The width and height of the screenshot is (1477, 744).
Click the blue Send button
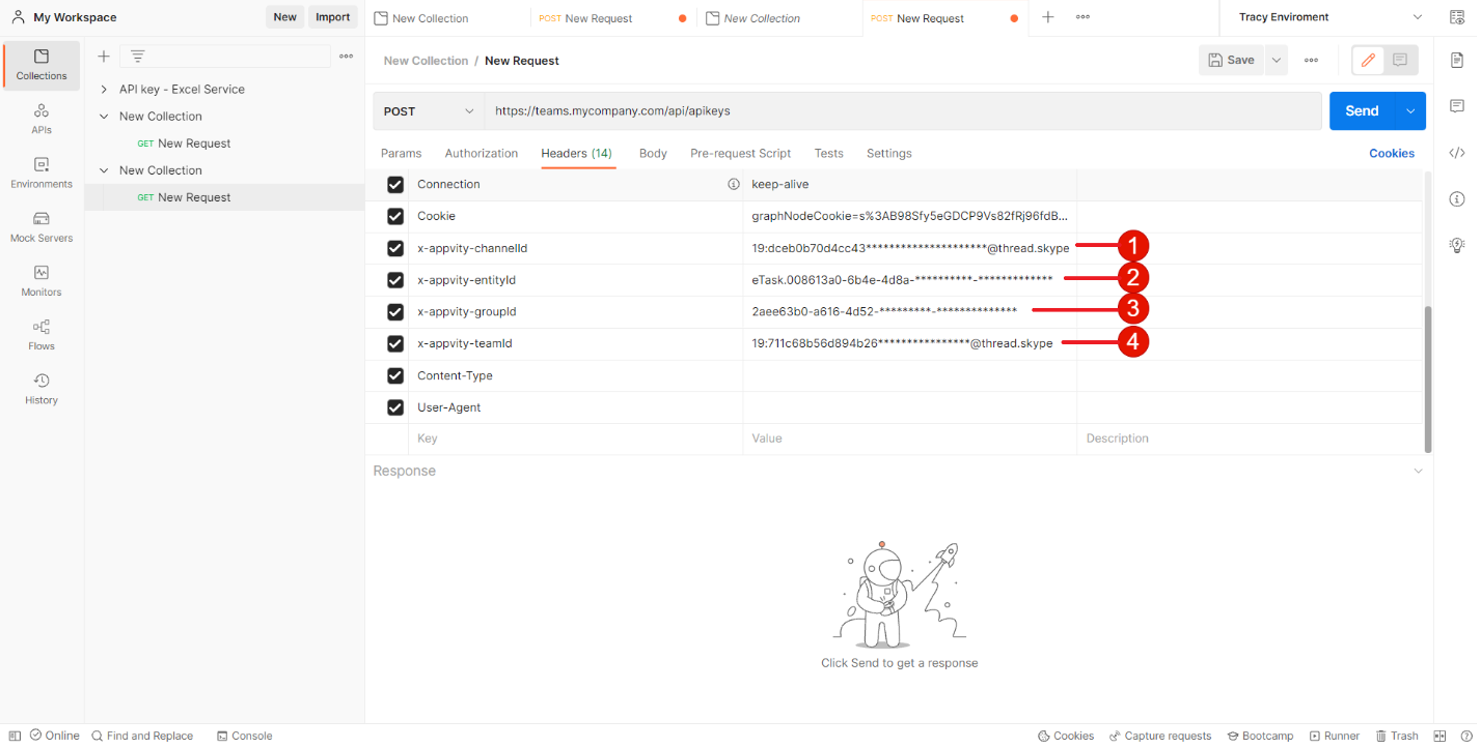coord(1361,111)
